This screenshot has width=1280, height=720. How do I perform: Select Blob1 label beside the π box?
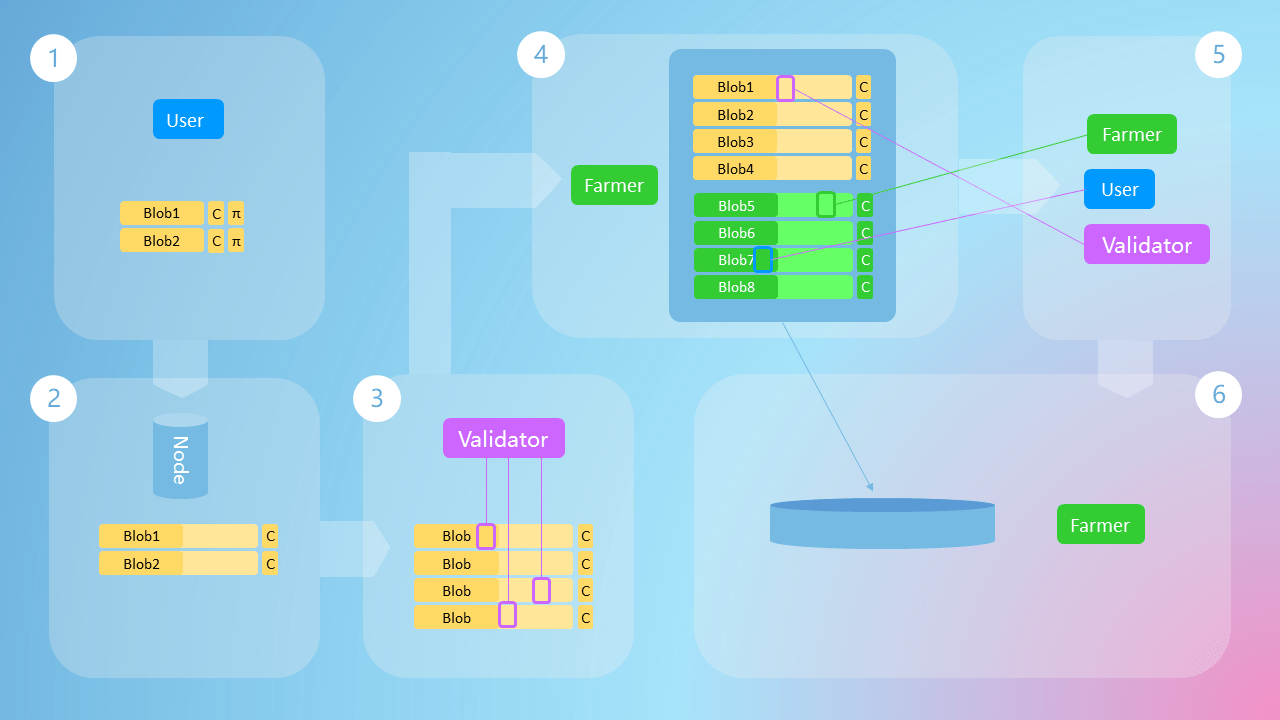(x=162, y=213)
